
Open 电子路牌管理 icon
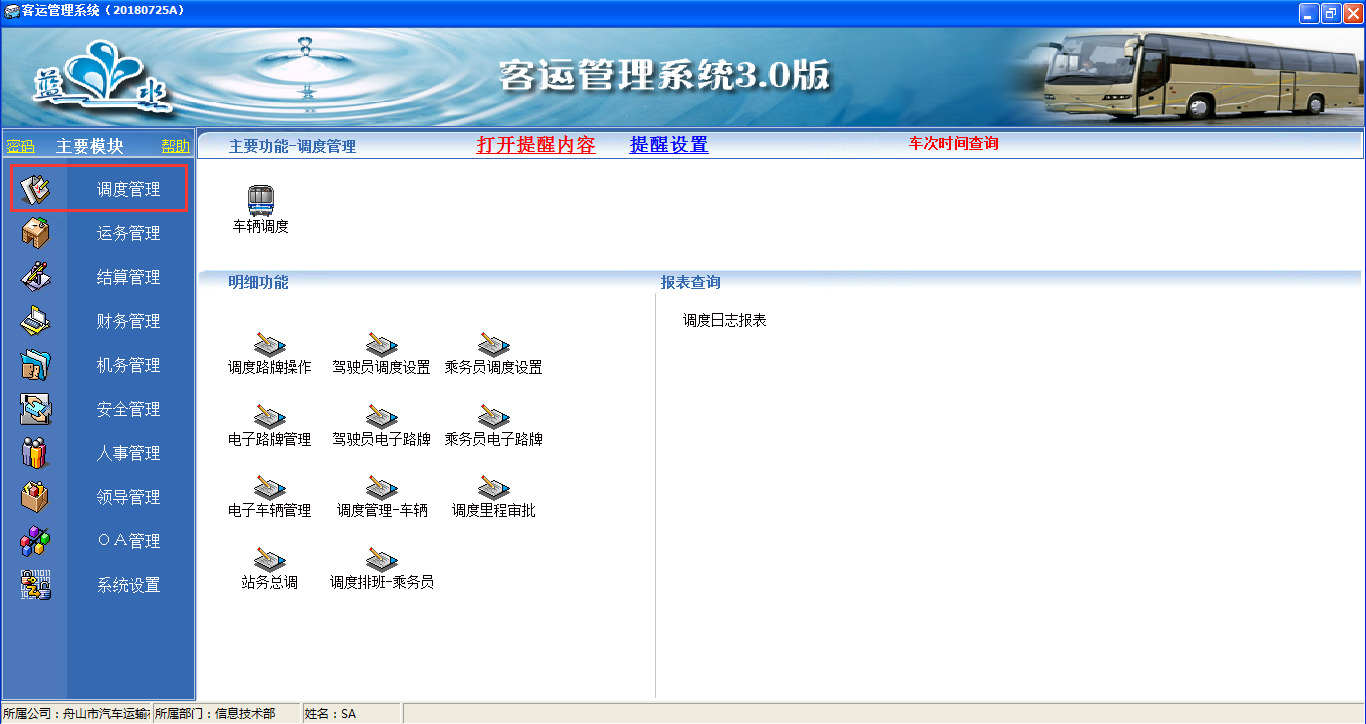point(270,417)
